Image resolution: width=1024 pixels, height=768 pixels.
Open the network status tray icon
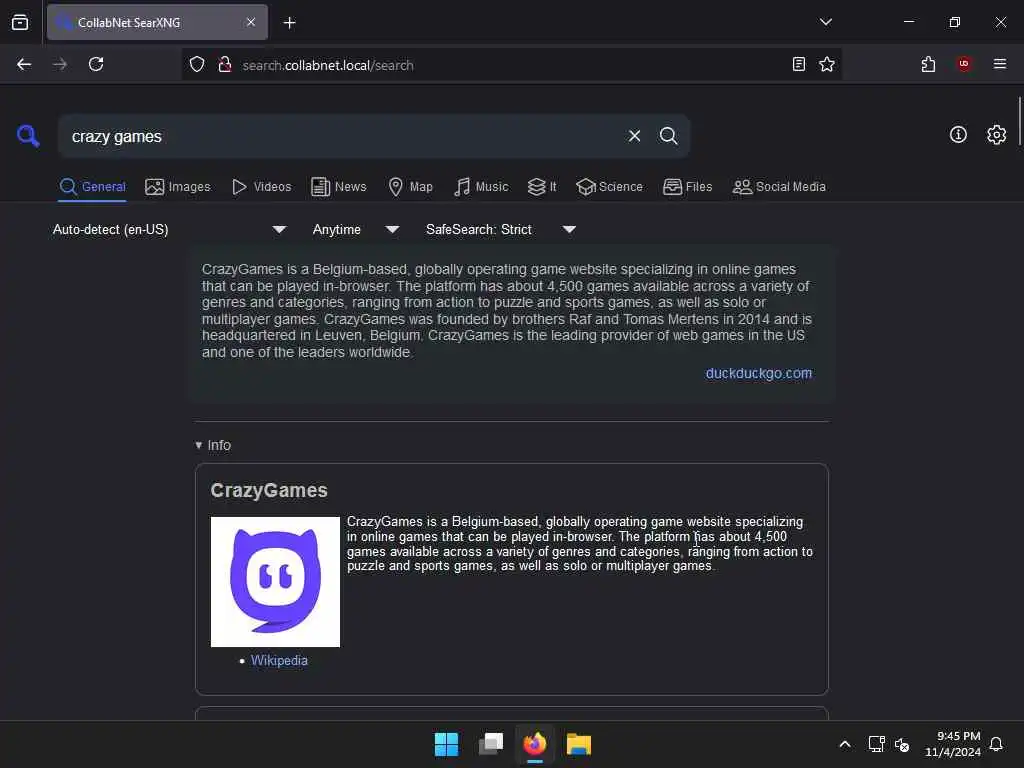coord(876,744)
